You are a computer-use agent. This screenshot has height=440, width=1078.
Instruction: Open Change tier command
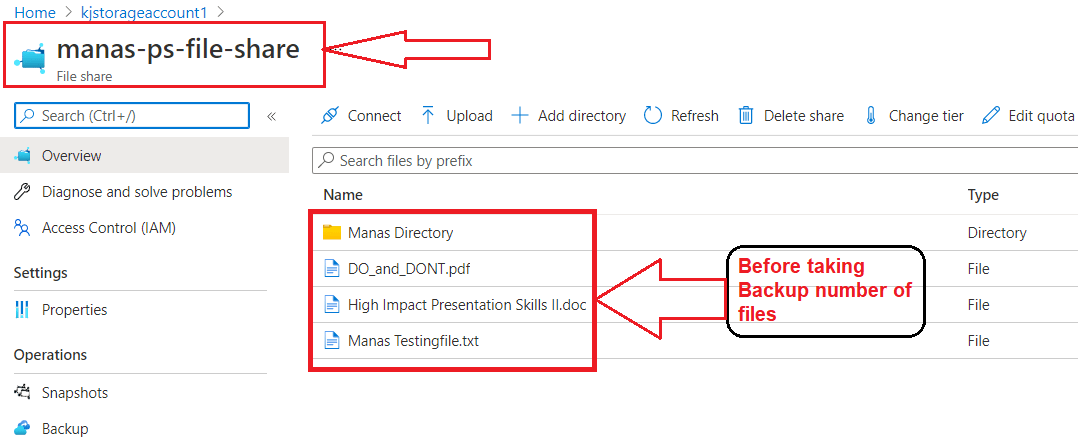[926, 116]
